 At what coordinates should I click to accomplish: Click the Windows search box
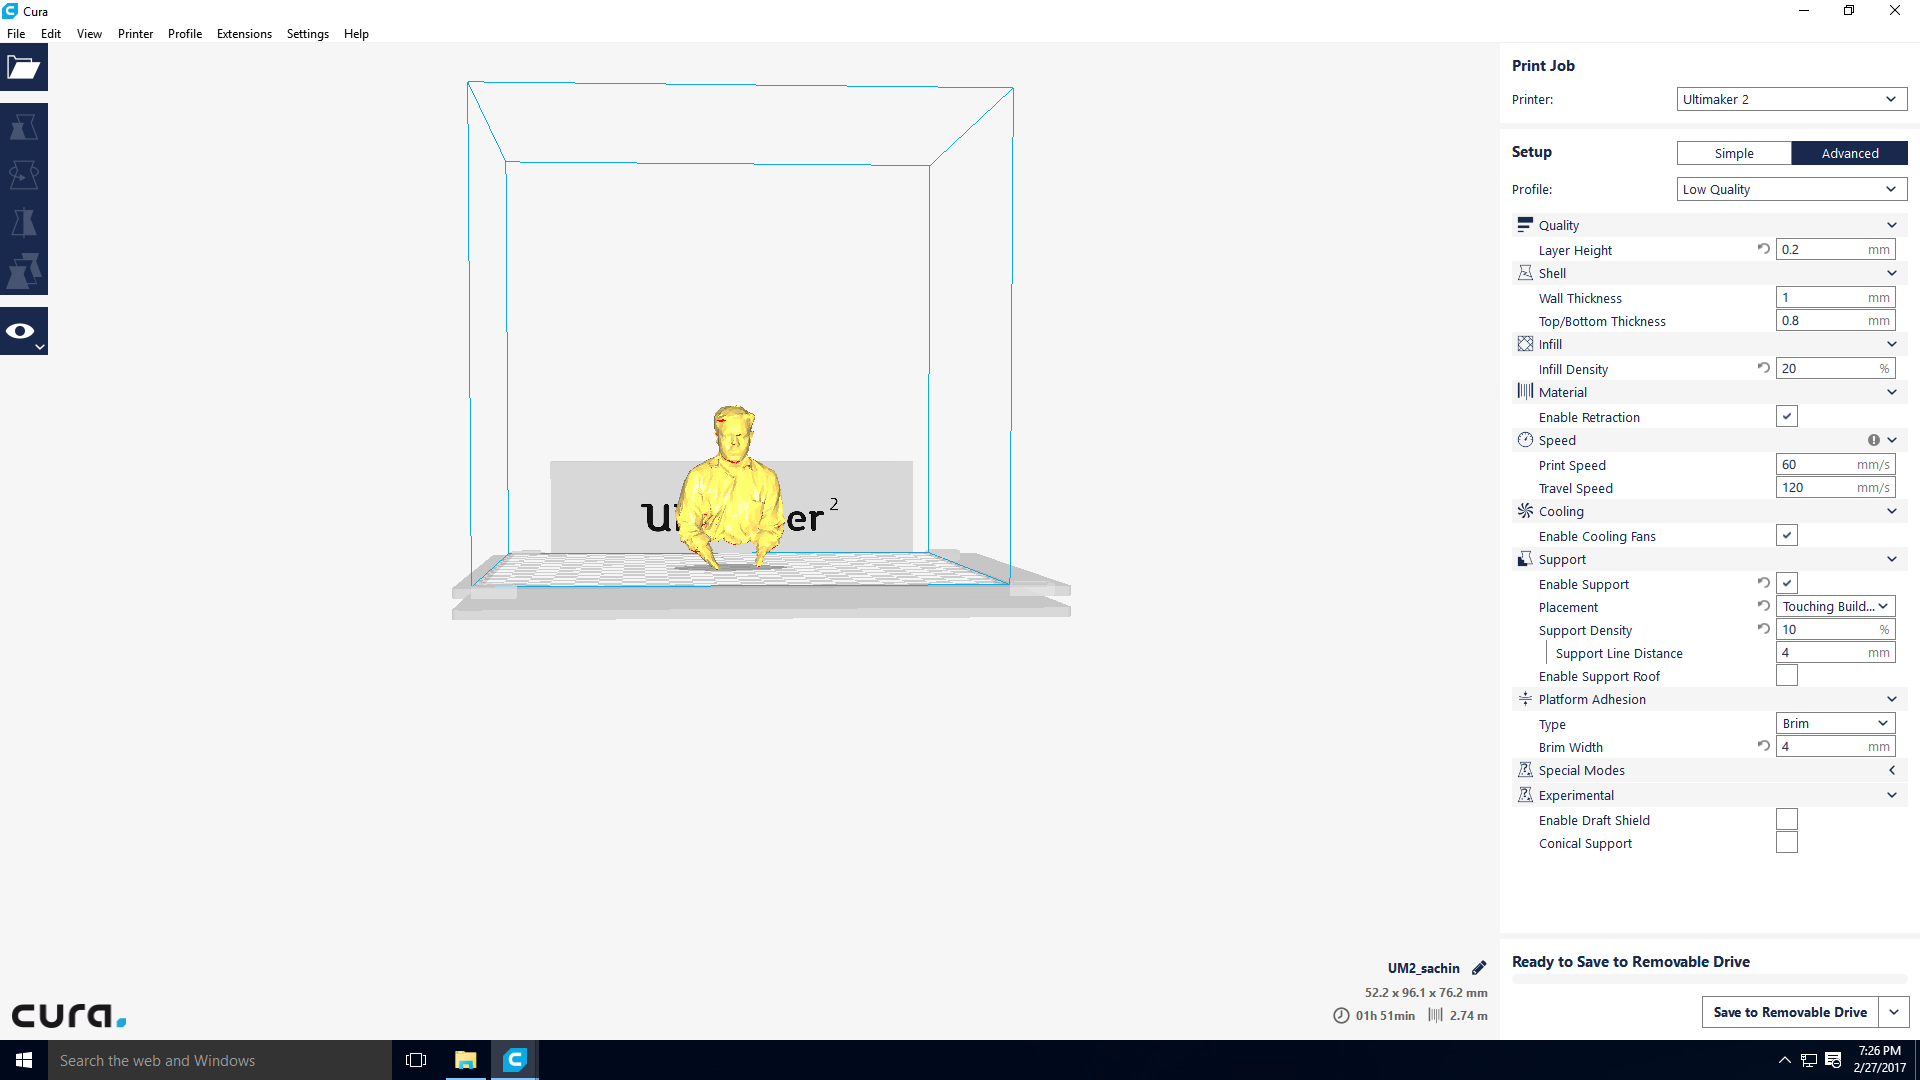click(x=220, y=1060)
